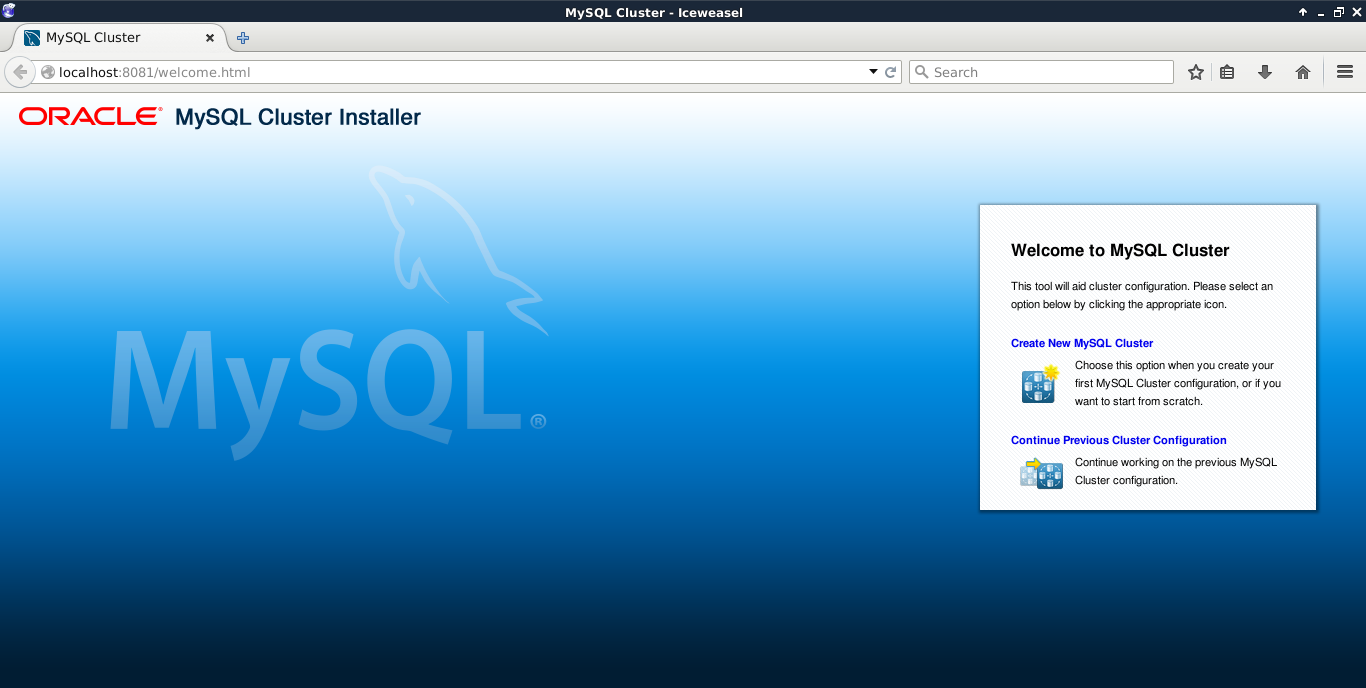
Task: Expand the URL history dropdown arrow
Action: point(872,72)
